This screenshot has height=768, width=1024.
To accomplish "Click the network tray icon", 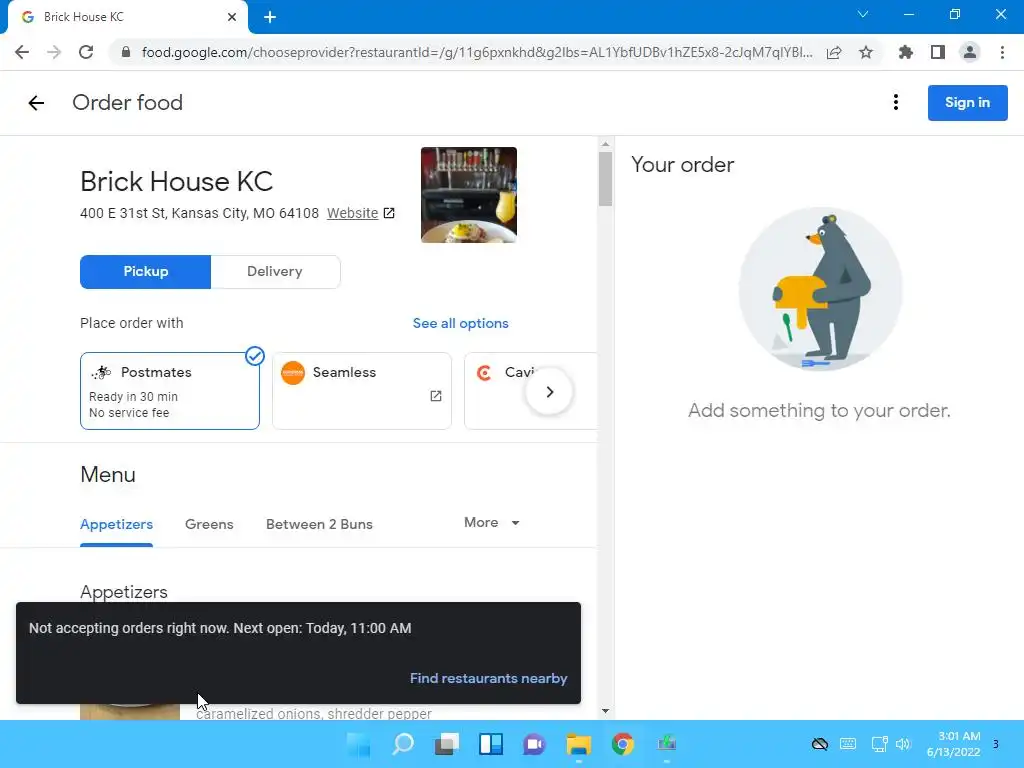I will tap(879, 744).
